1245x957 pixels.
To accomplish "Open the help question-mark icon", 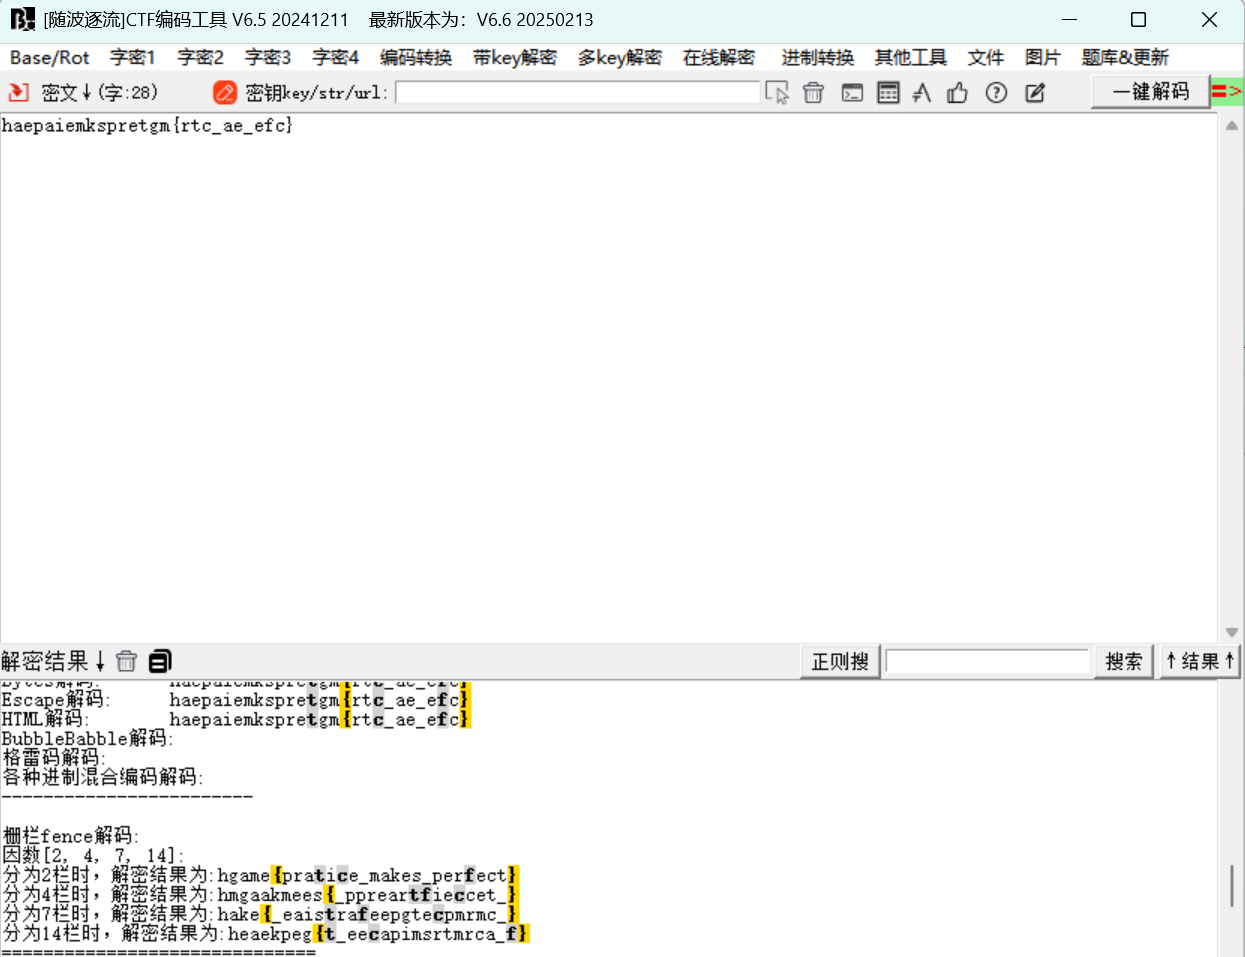I will click(x=996, y=91).
